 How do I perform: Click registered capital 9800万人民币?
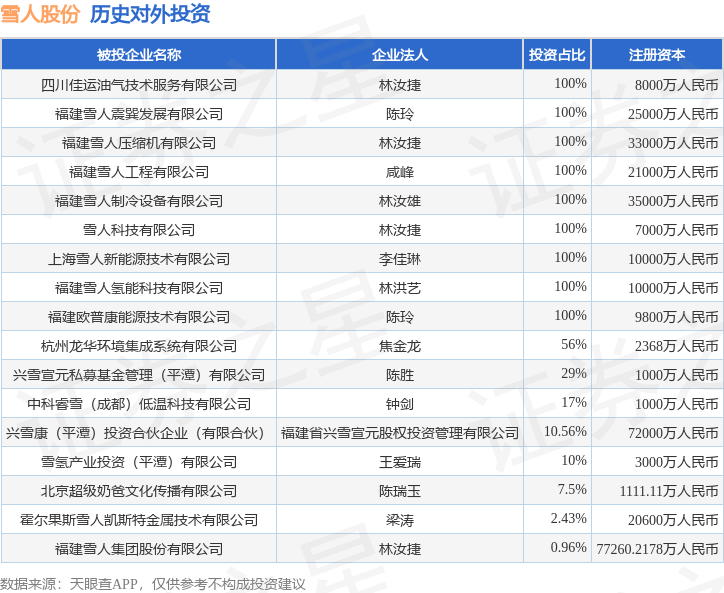click(676, 317)
